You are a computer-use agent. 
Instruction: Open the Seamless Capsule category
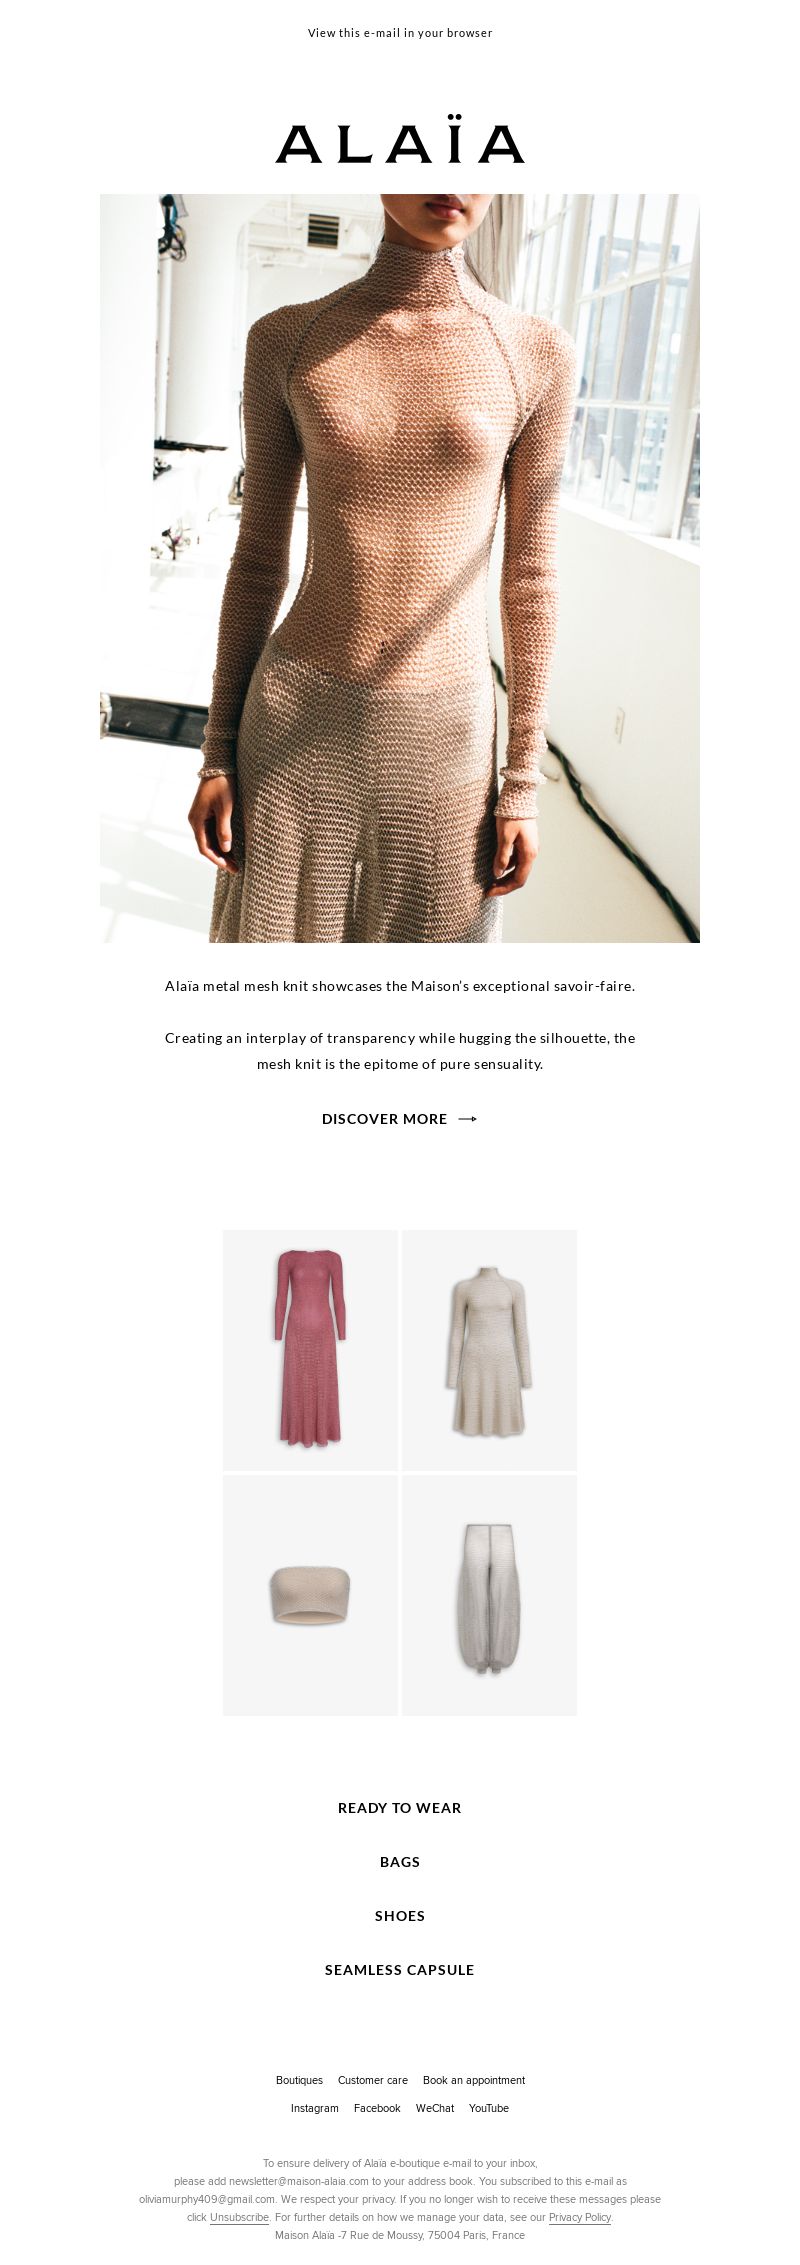tap(400, 1970)
